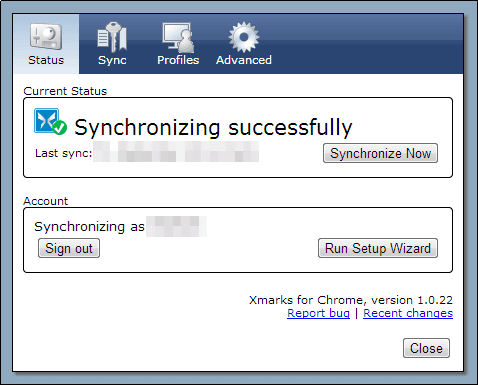
Task: Open the Sync tab key icon
Action: (112, 37)
